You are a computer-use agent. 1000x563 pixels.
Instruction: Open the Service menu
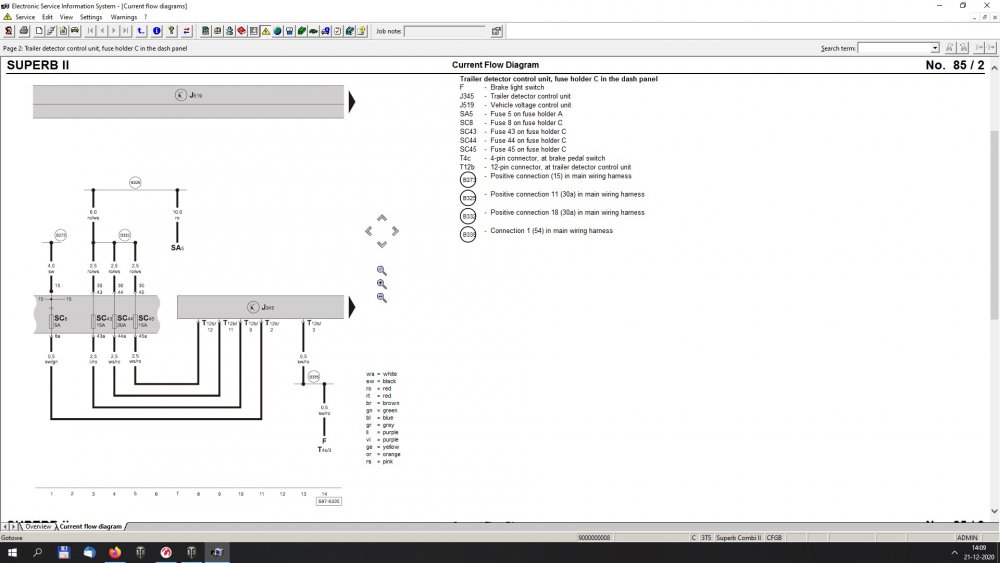[25, 17]
